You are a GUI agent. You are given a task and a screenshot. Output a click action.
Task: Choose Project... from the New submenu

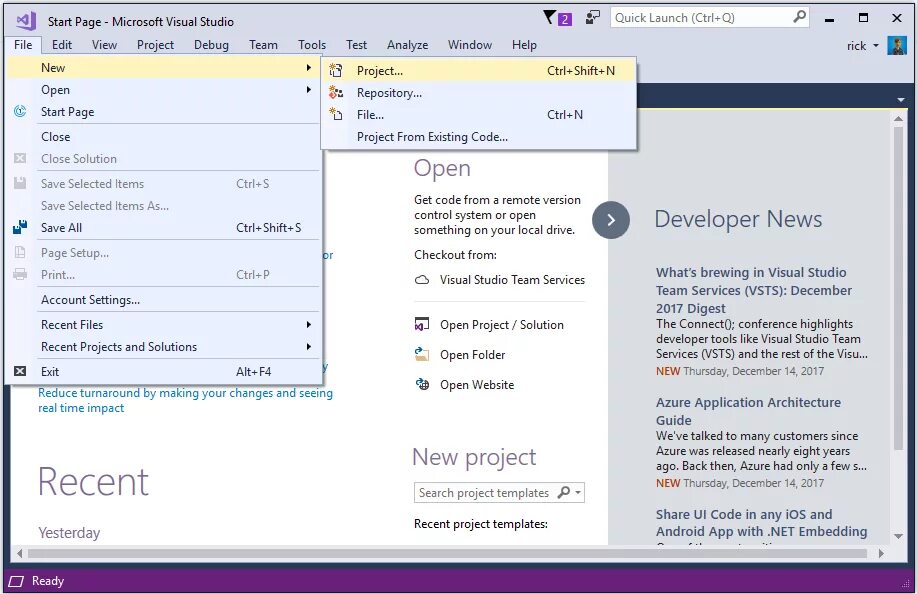point(478,71)
